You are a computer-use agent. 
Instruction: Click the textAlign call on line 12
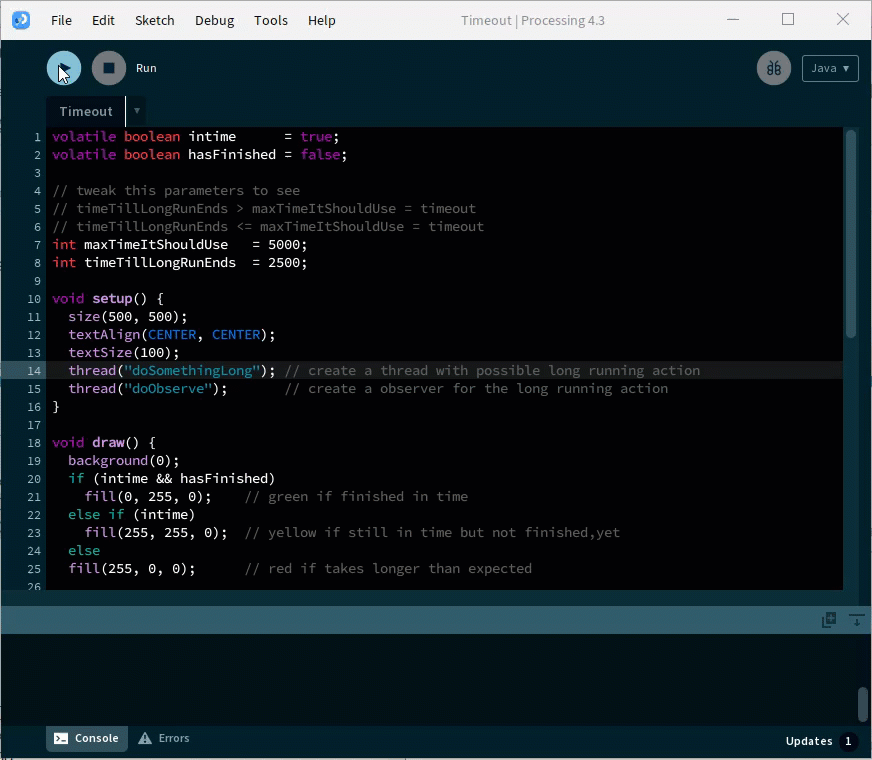(x=171, y=335)
